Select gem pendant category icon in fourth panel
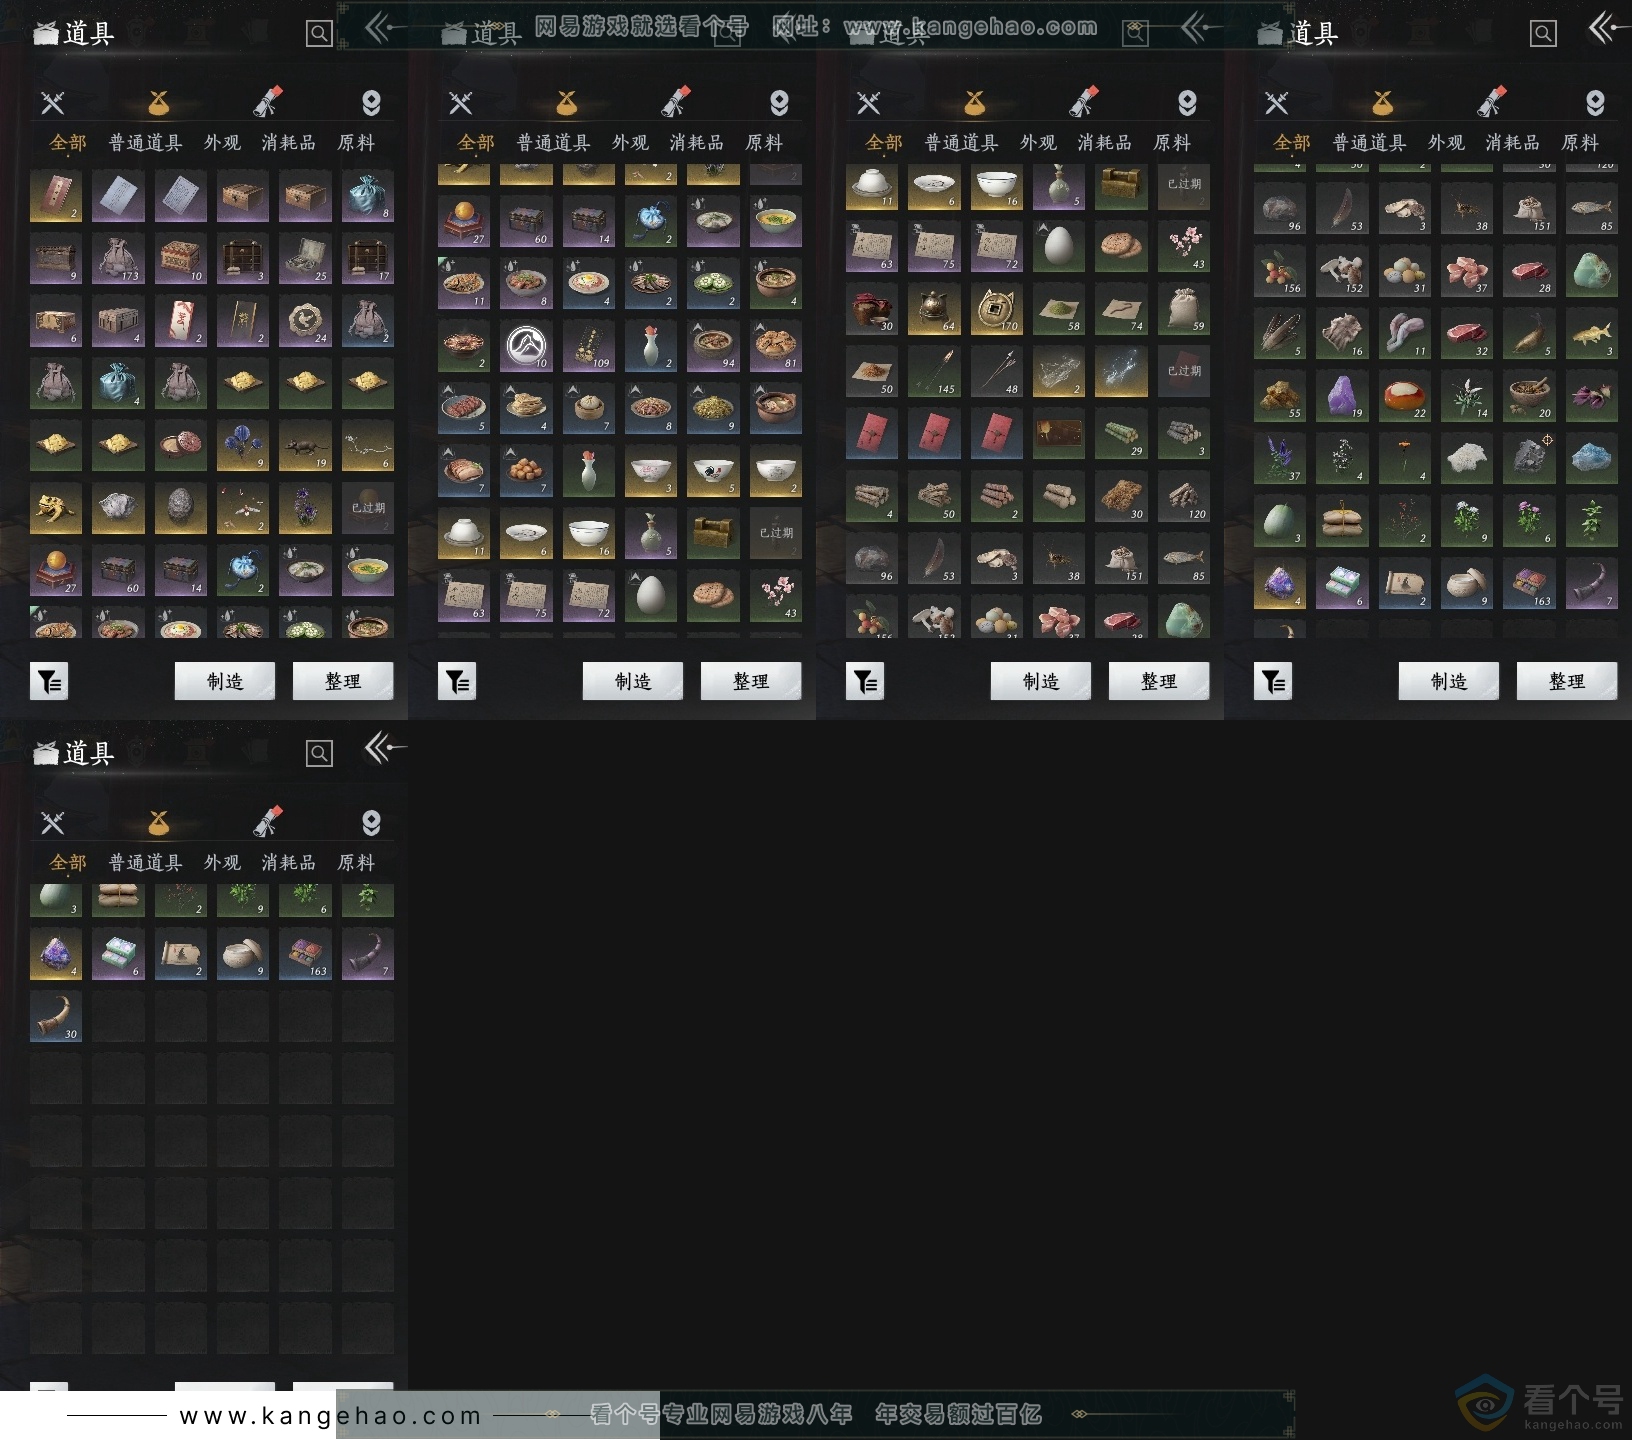This screenshot has width=1632, height=1440. click(1595, 102)
